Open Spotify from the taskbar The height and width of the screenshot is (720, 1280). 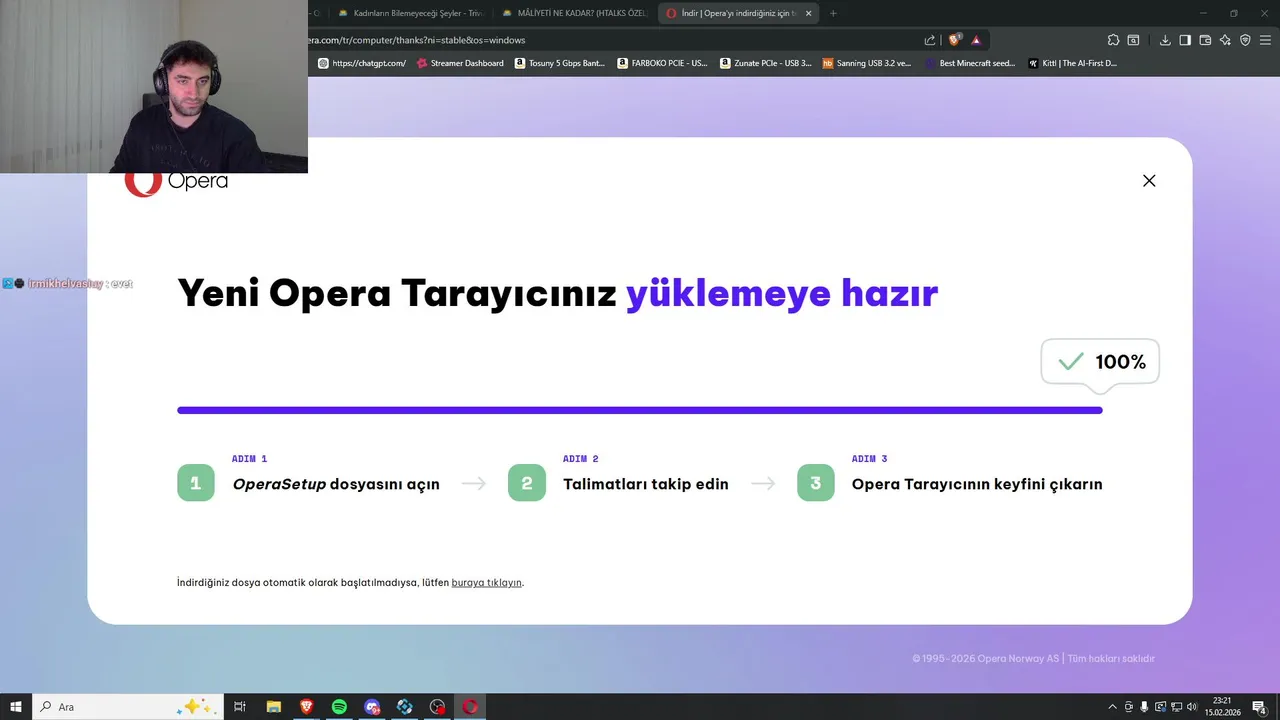pos(339,707)
